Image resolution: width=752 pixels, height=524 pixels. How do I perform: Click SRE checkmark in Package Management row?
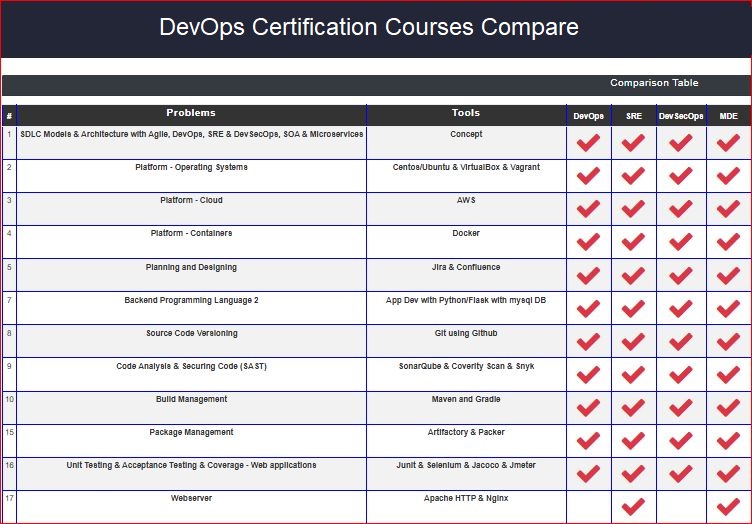633,441
